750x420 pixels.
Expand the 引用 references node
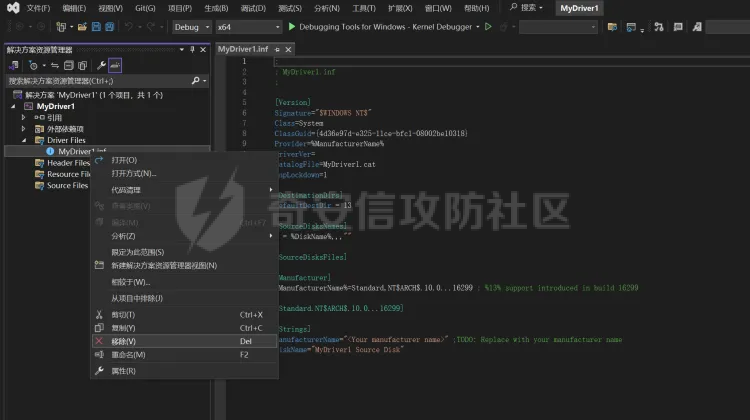click(23, 117)
